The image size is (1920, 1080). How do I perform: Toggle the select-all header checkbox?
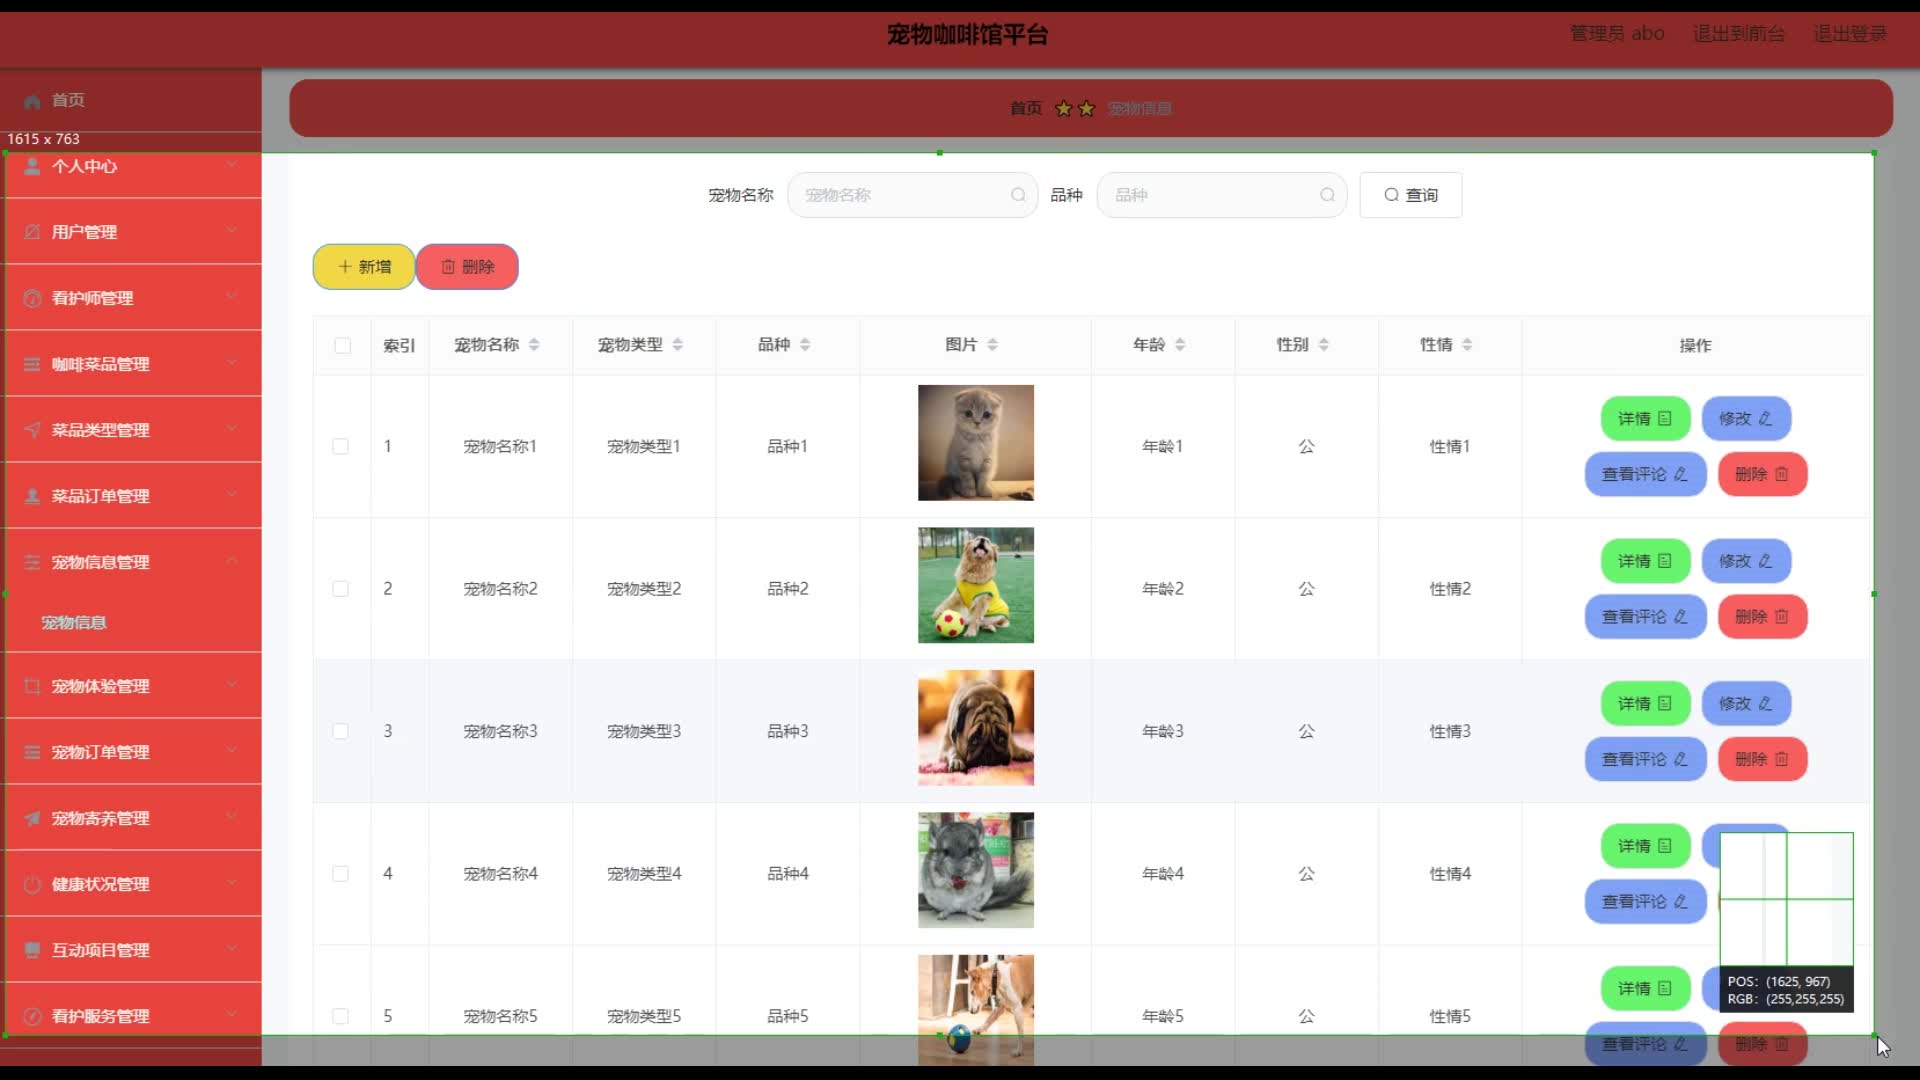[342, 346]
